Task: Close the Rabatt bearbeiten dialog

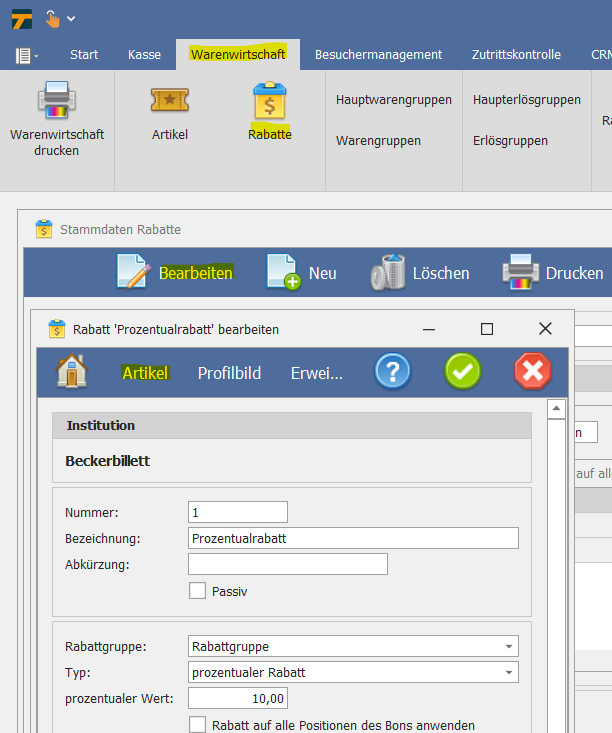Action: click(545, 329)
